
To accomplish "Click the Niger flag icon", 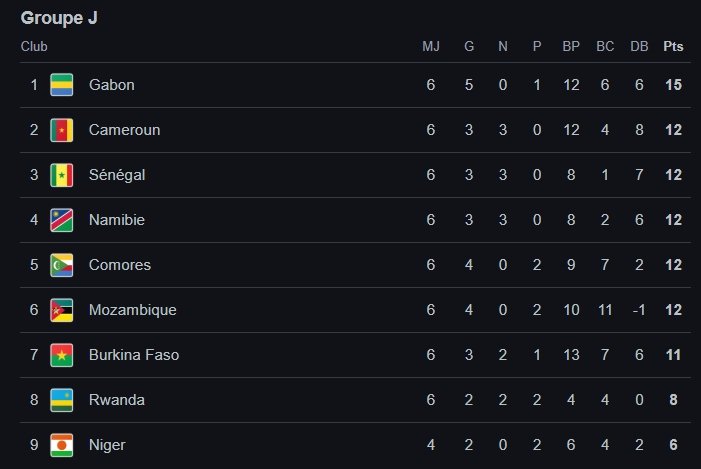I will [x=63, y=445].
